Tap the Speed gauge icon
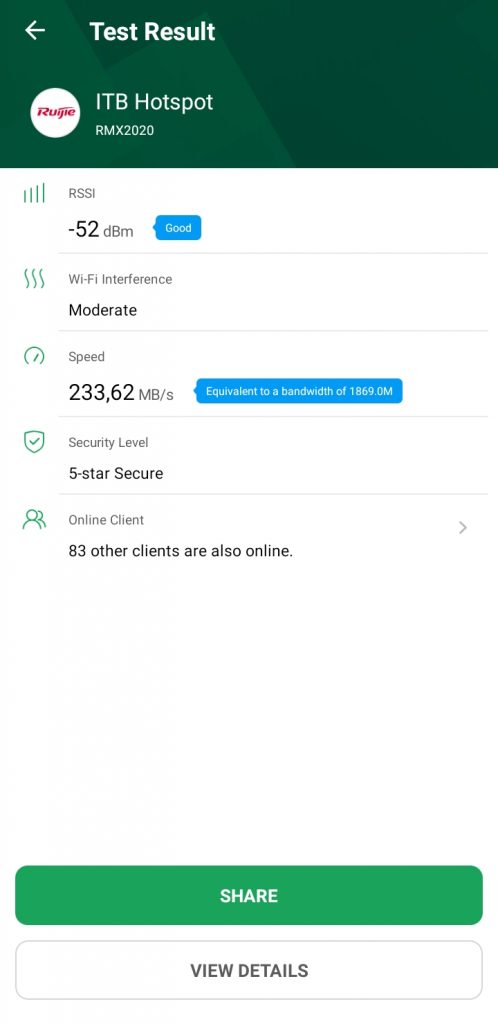The width and height of the screenshot is (498, 1024). pyautogui.click(x=34, y=356)
